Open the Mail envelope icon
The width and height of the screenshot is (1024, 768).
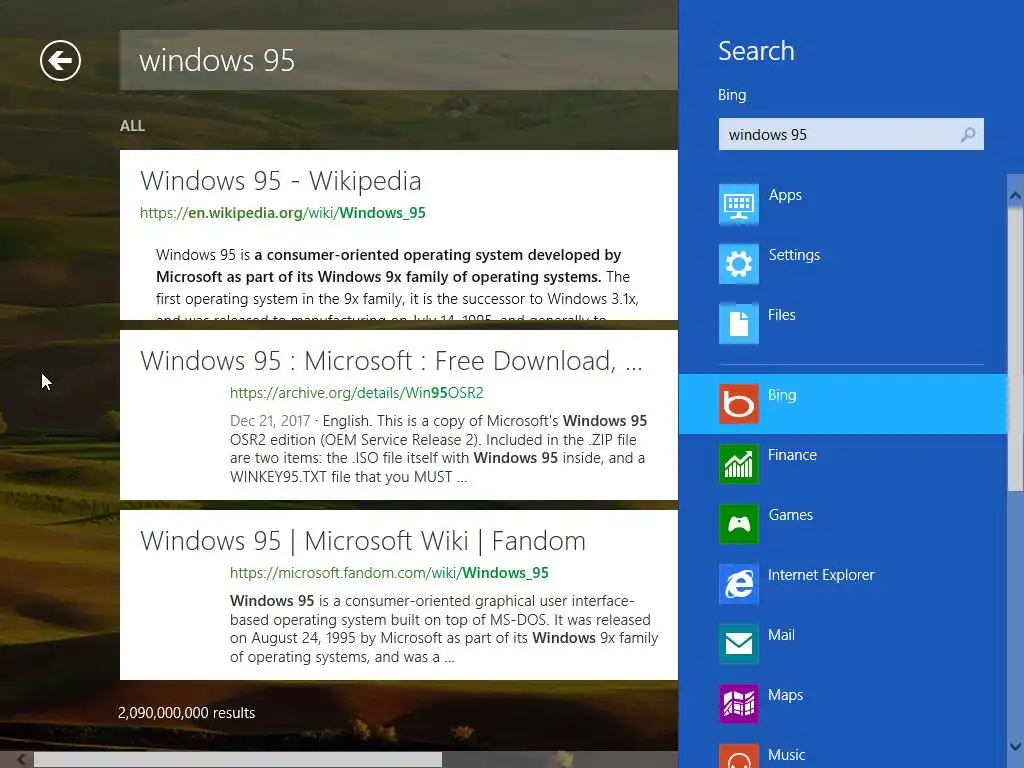[739, 644]
